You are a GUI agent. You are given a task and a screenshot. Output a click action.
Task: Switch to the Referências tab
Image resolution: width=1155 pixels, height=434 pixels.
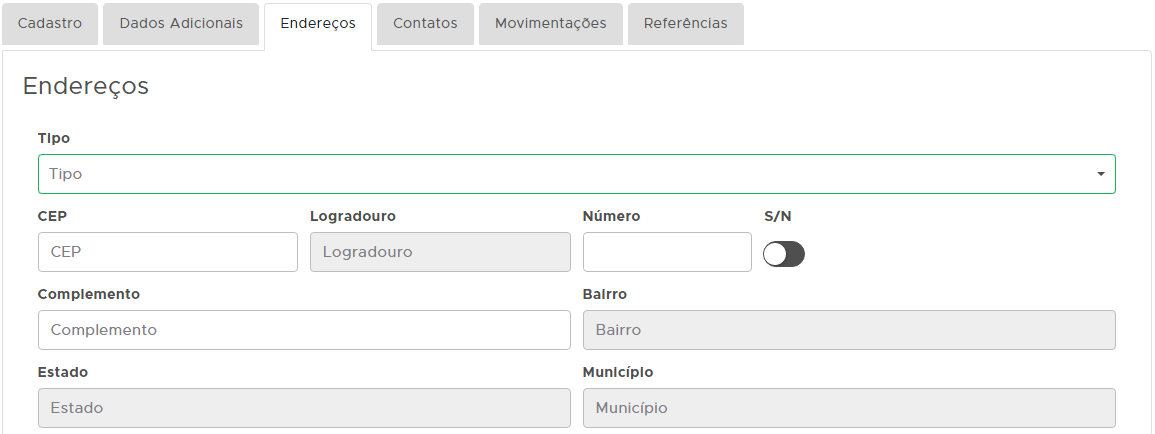(685, 23)
